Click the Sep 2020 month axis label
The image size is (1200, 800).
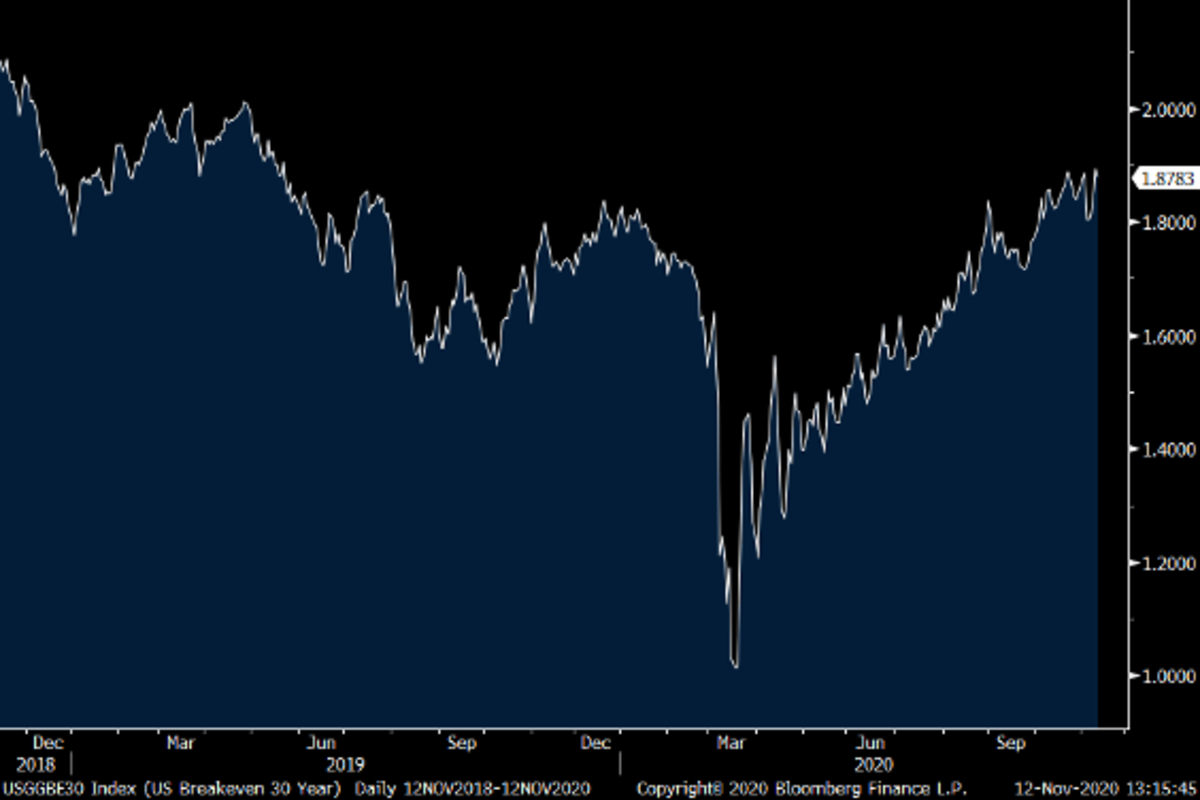click(x=1010, y=743)
